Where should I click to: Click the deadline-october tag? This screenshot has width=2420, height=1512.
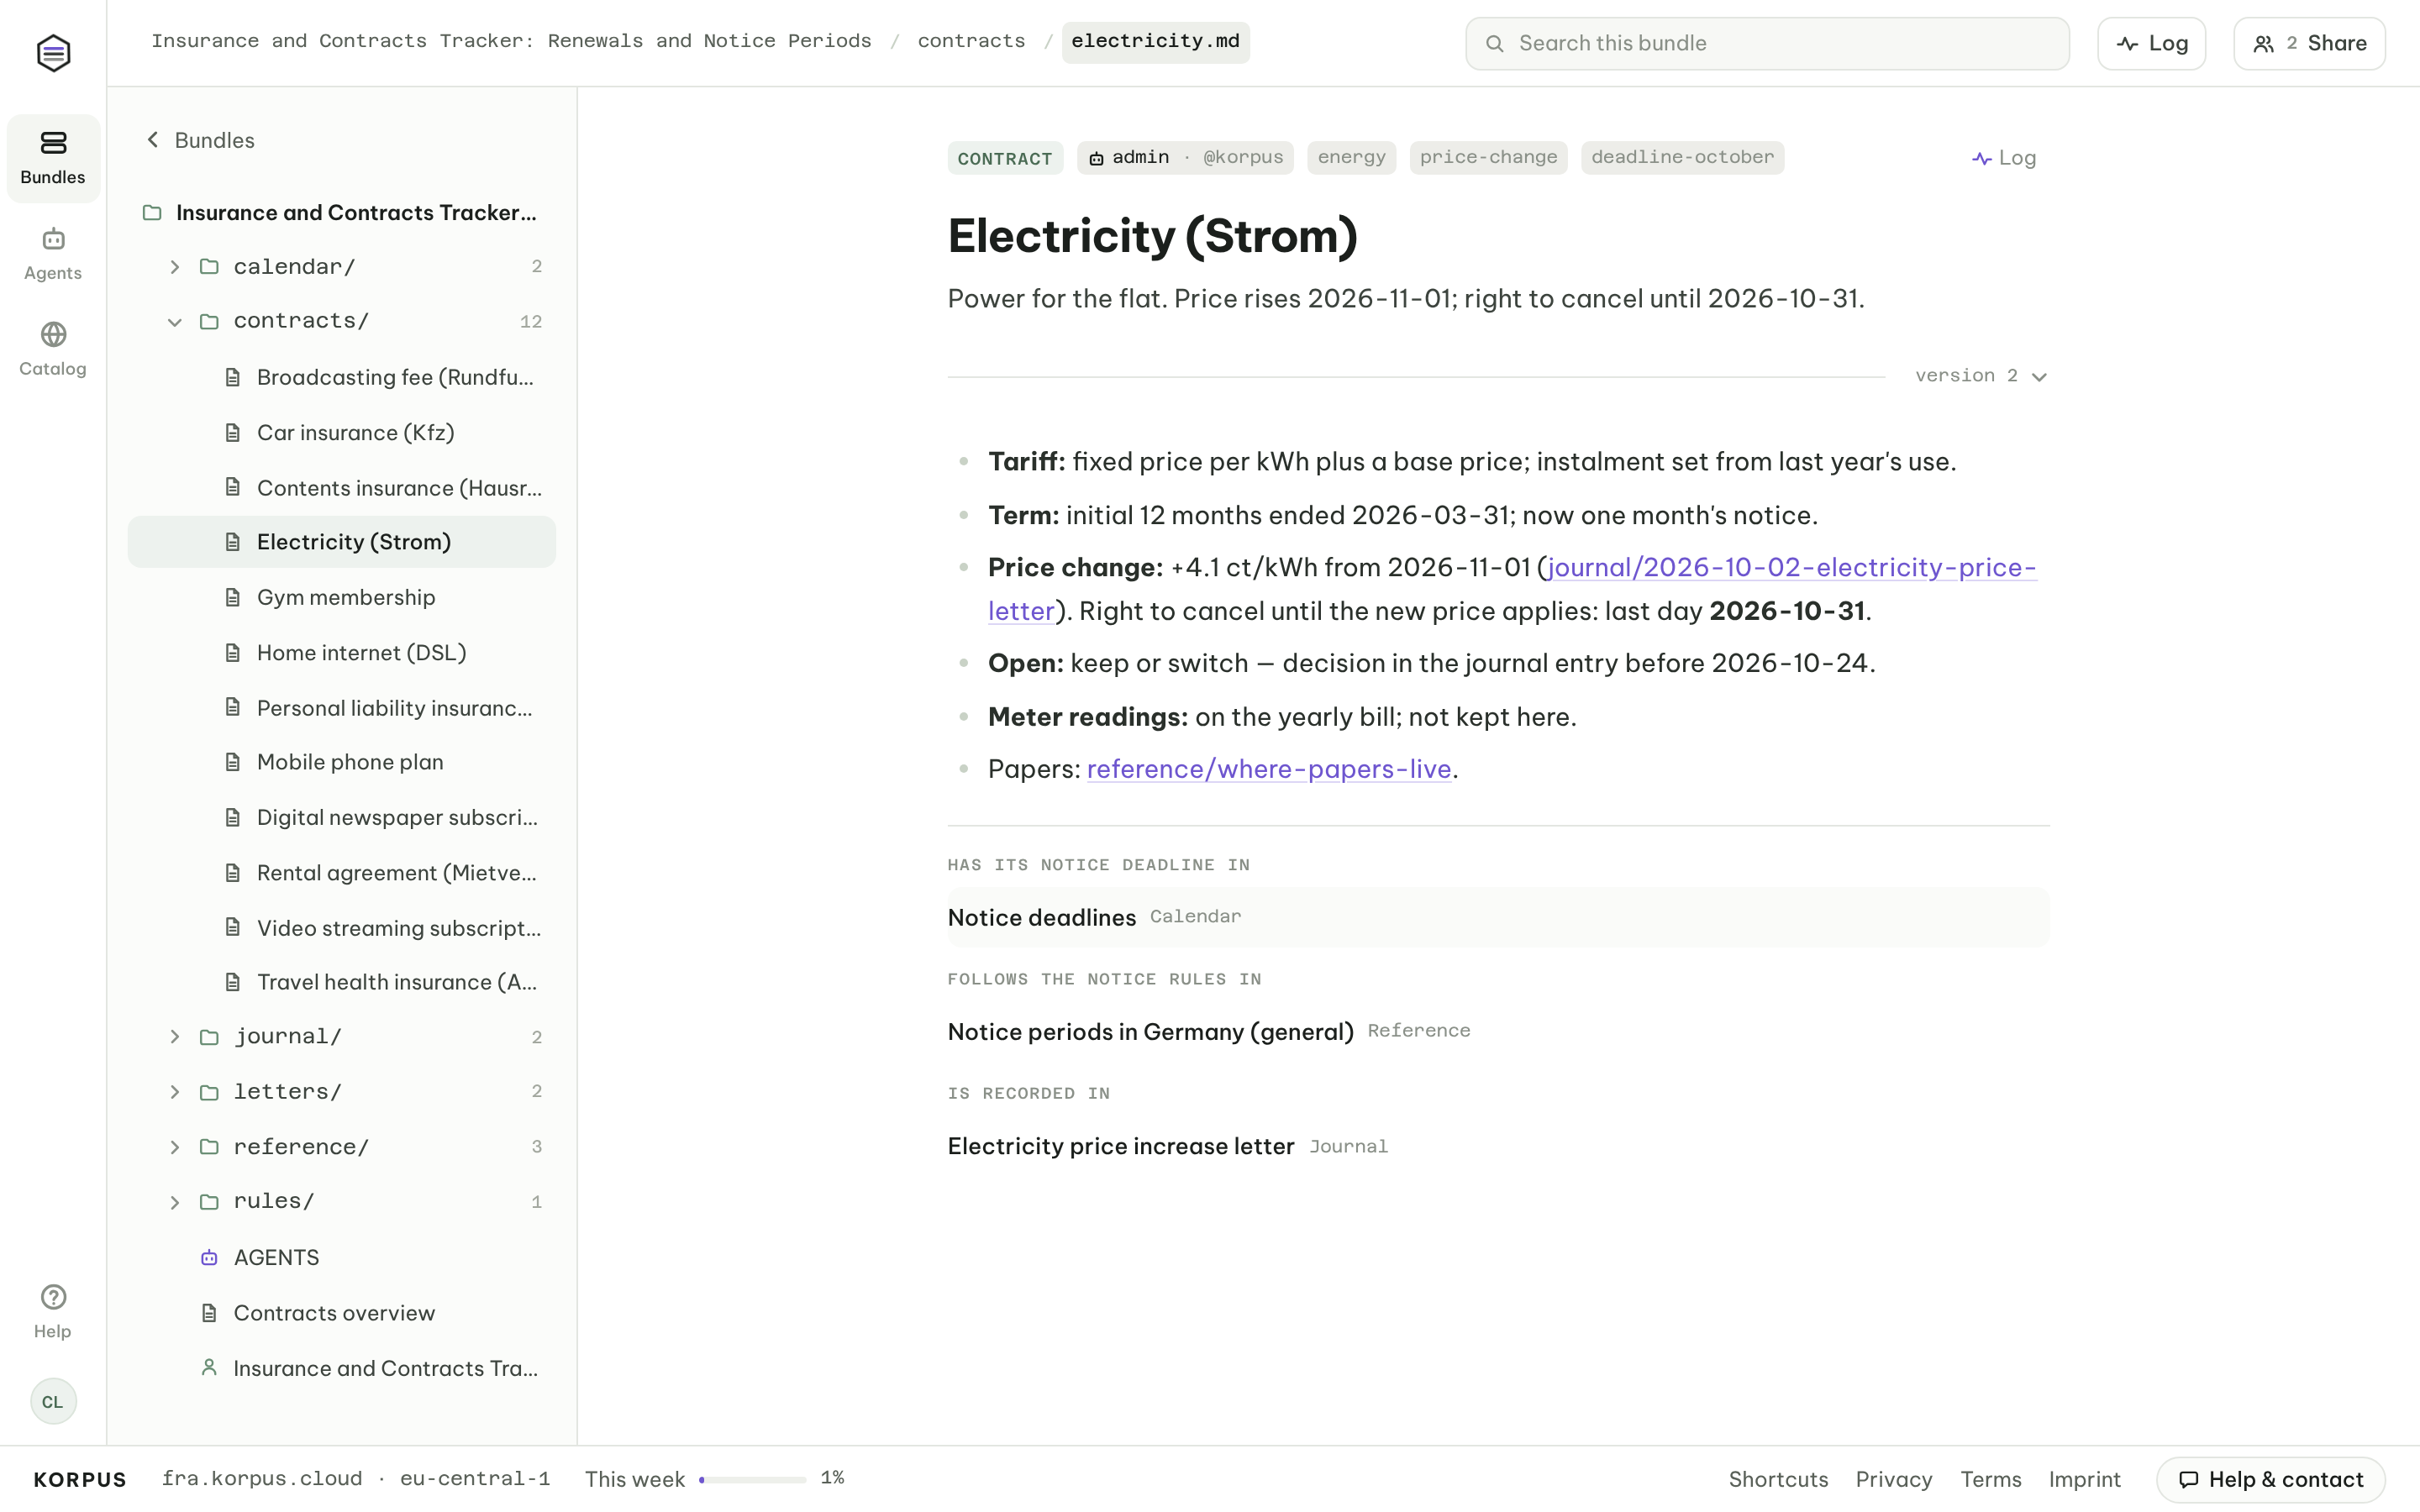coord(1682,158)
